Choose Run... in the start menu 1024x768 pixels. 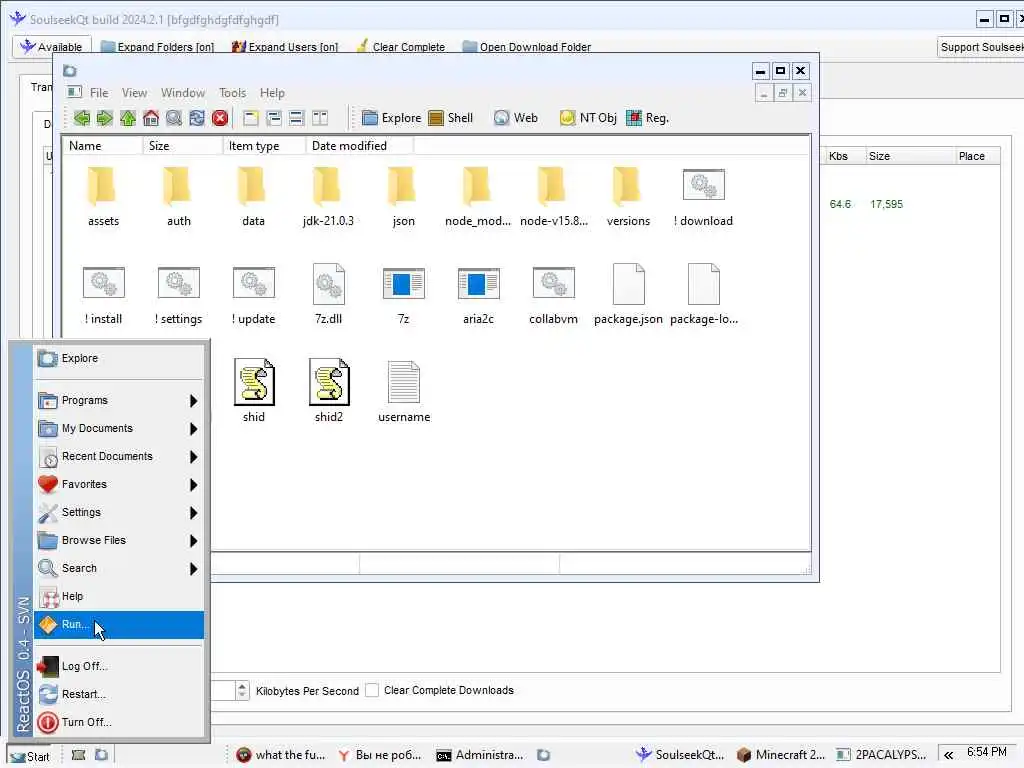tap(119, 624)
